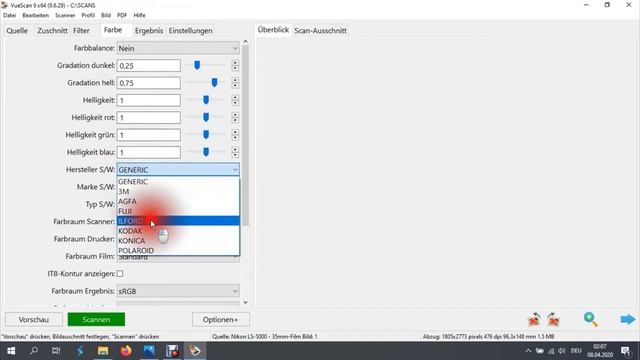Click the blue lightning-bolt taskbar app

[80, 351]
